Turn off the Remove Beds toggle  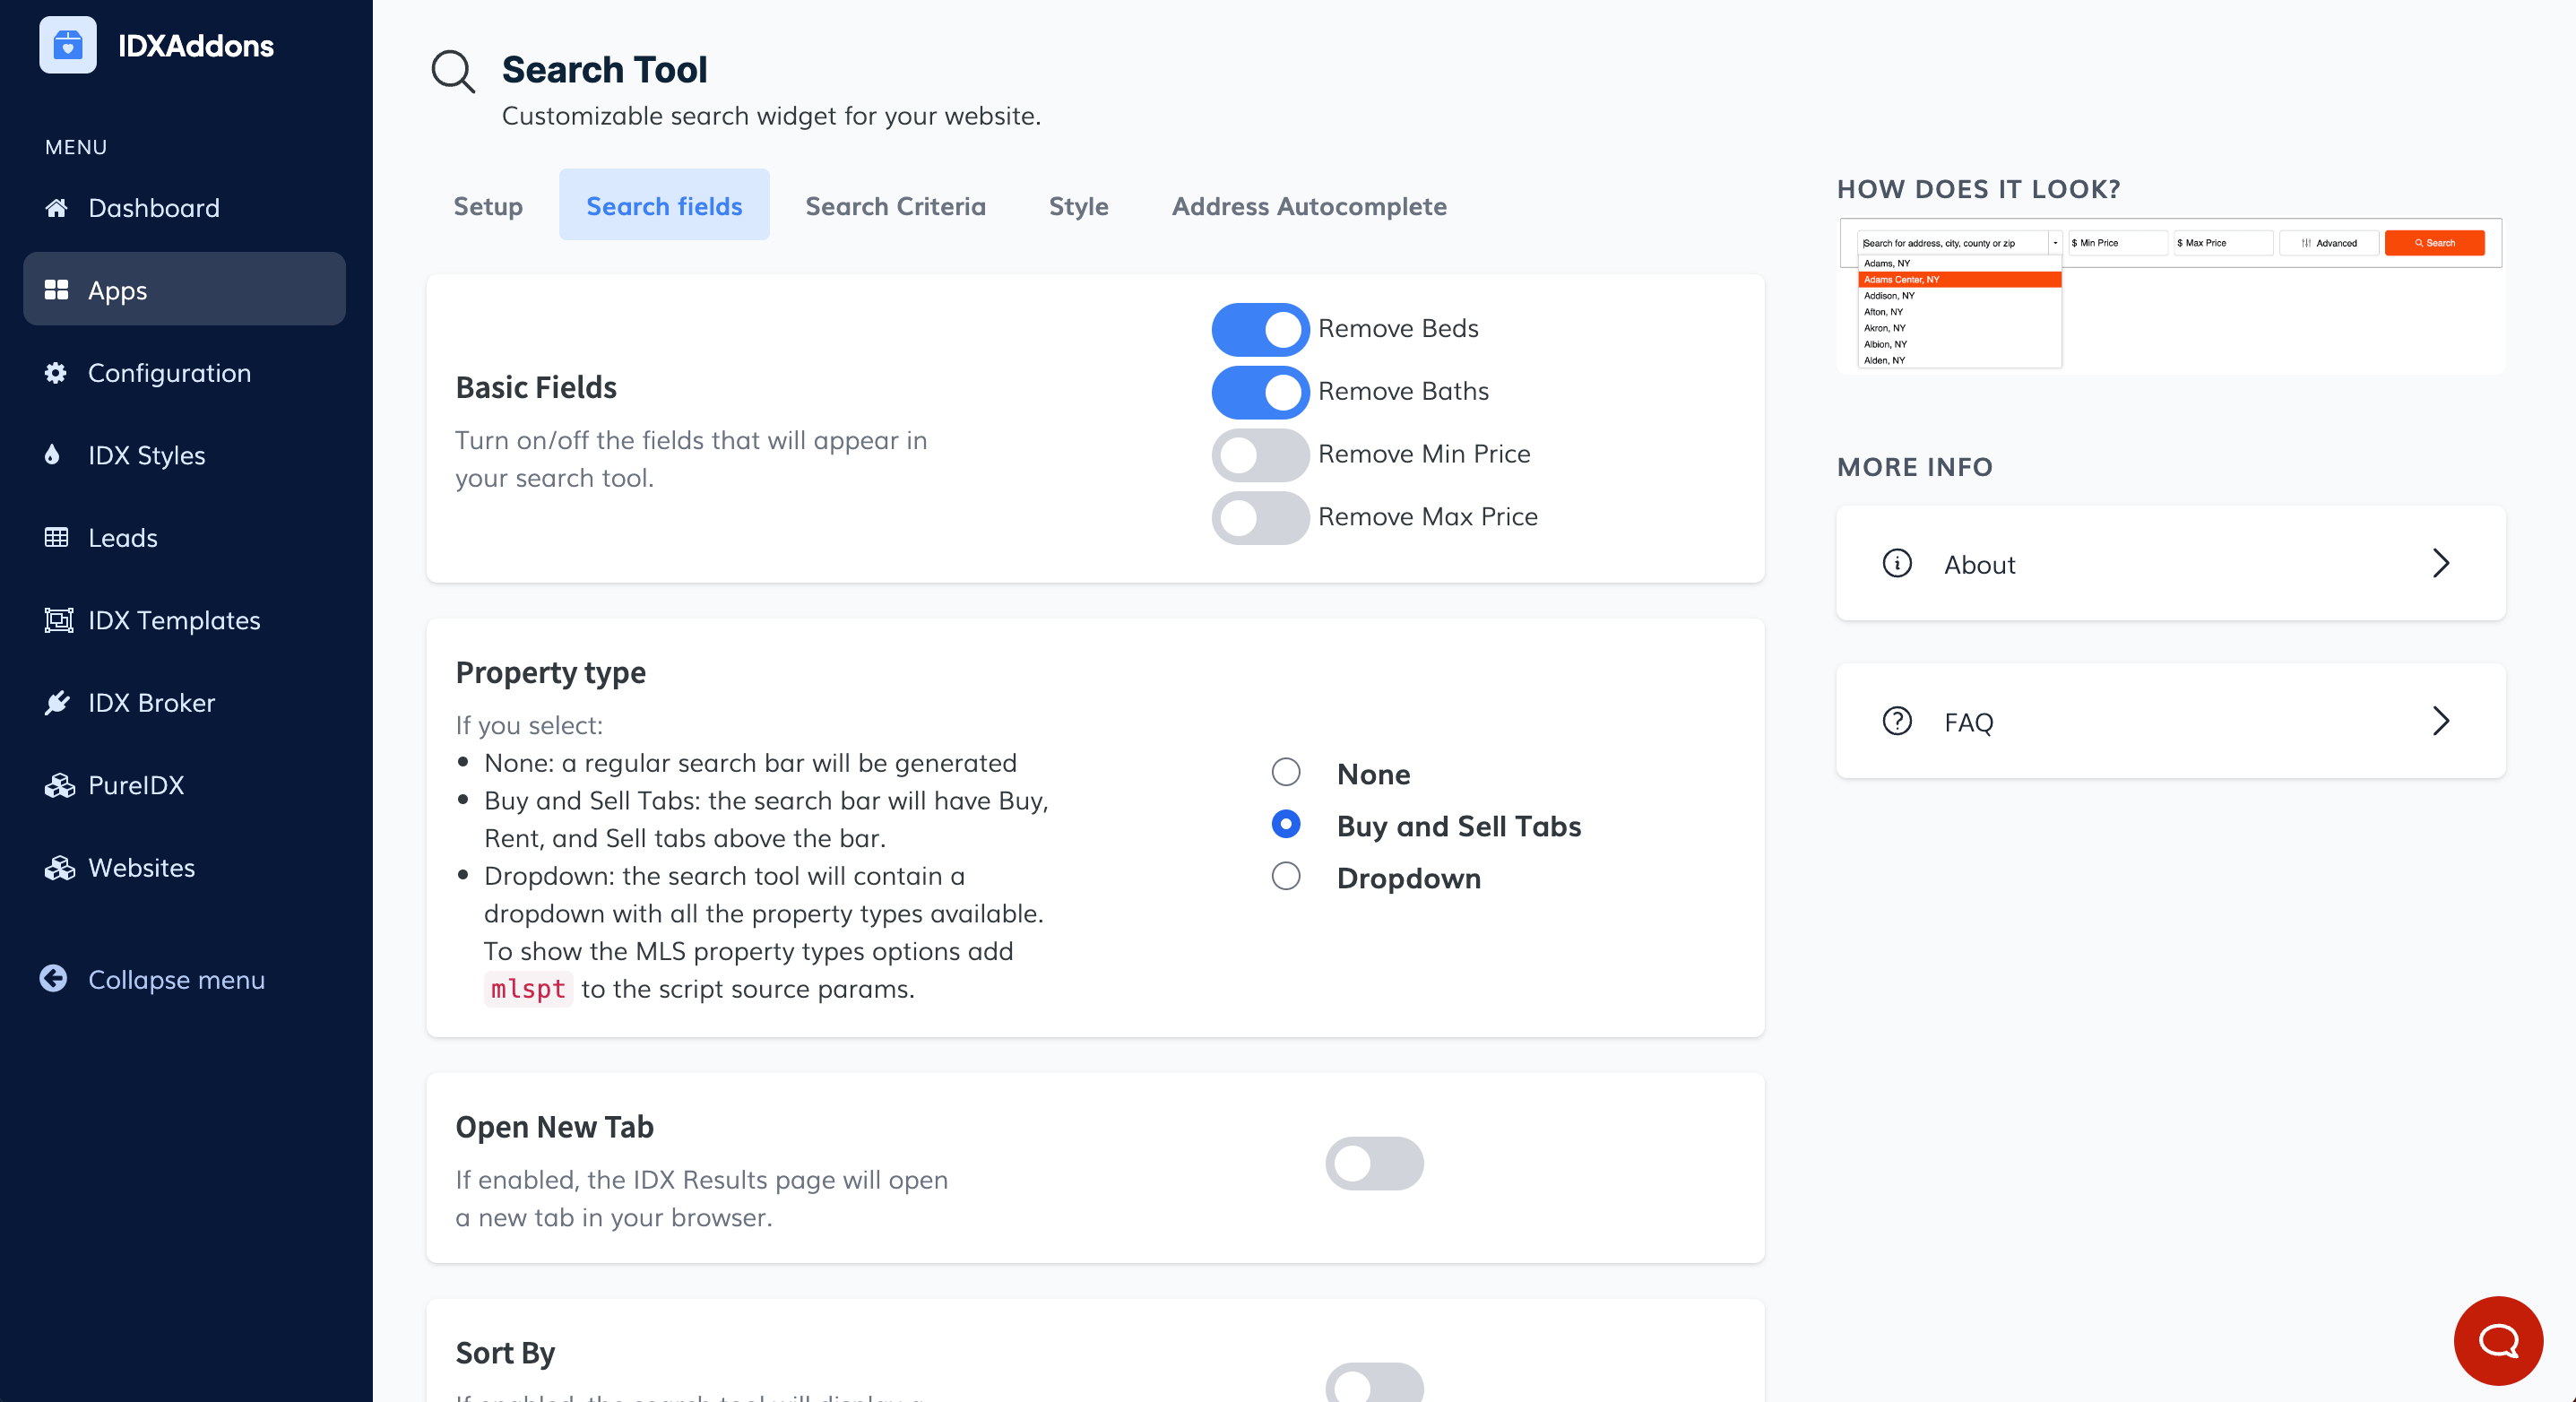point(1260,329)
